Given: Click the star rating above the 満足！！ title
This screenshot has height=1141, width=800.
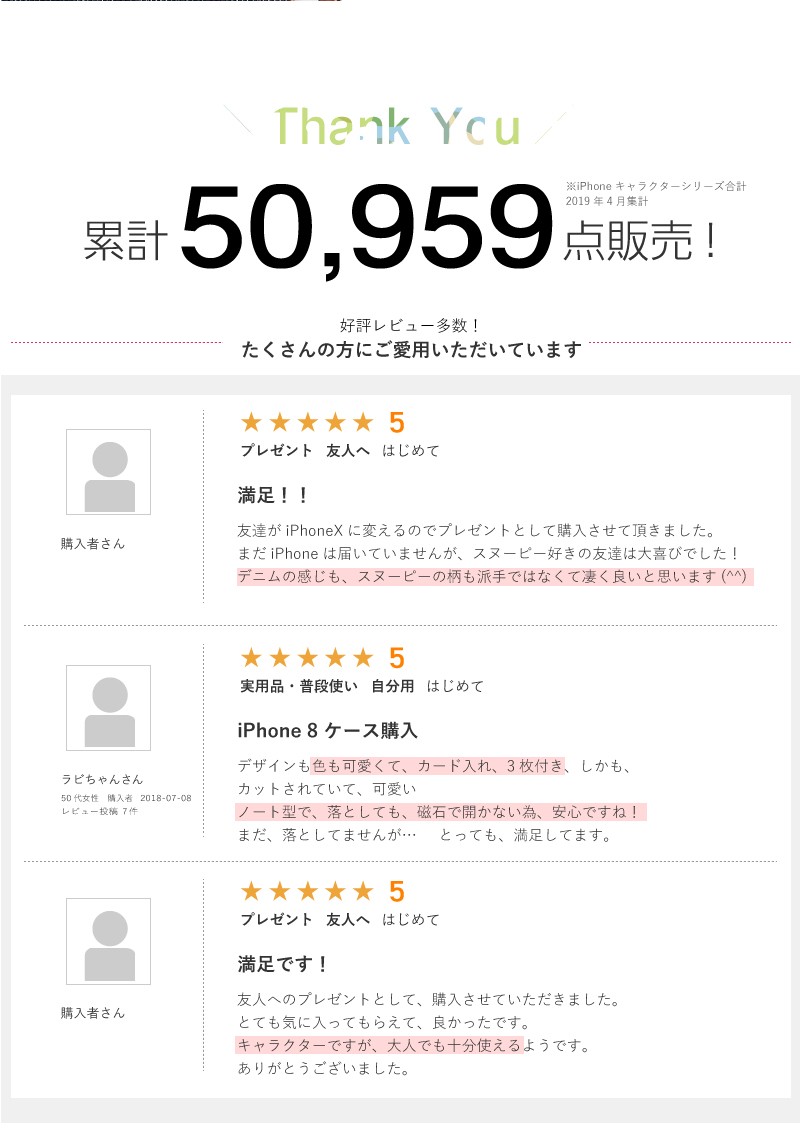Looking at the screenshot, I should pyautogui.click(x=306, y=423).
